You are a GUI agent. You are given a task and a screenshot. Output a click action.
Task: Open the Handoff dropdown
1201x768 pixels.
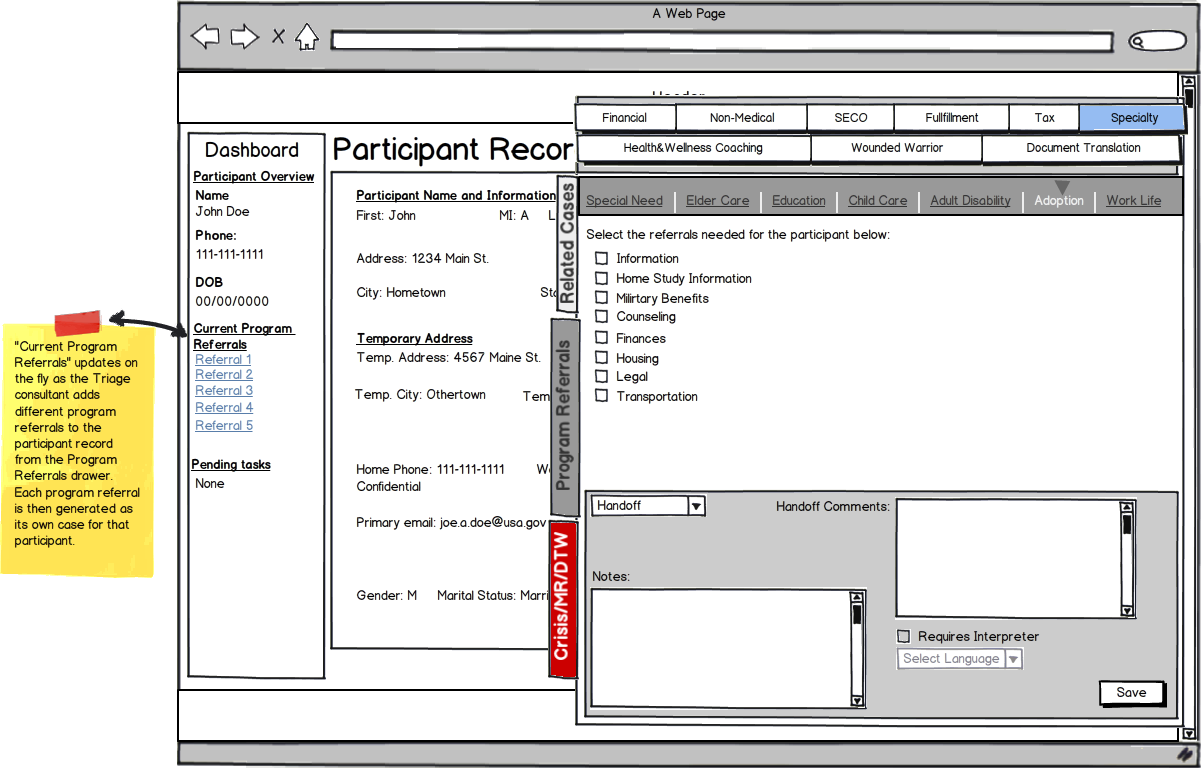(697, 506)
